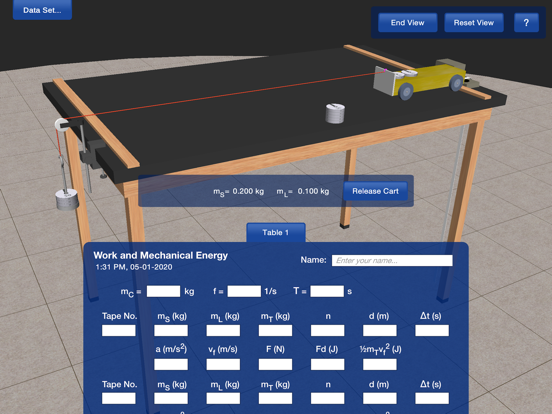Image resolution: width=552 pixels, height=414 pixels.
Task: Click the T period input field
Action: pyautogui.click(x=327, y=291)
